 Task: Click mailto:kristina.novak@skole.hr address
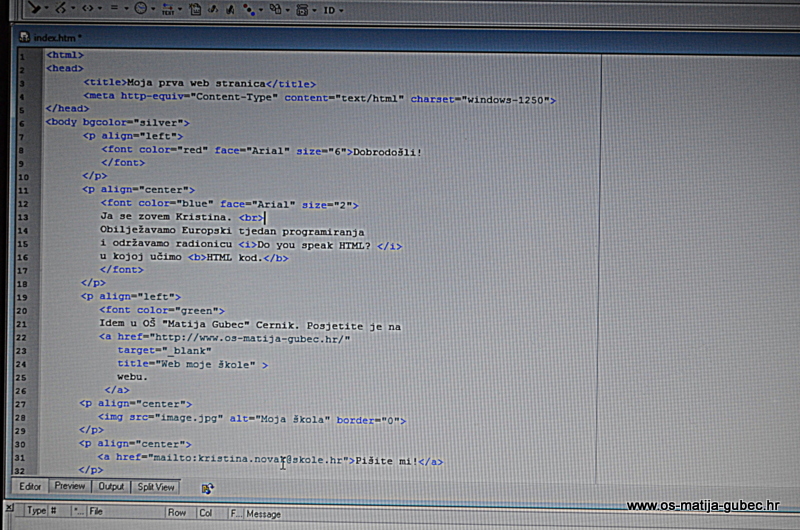click(x=247, y=459)
